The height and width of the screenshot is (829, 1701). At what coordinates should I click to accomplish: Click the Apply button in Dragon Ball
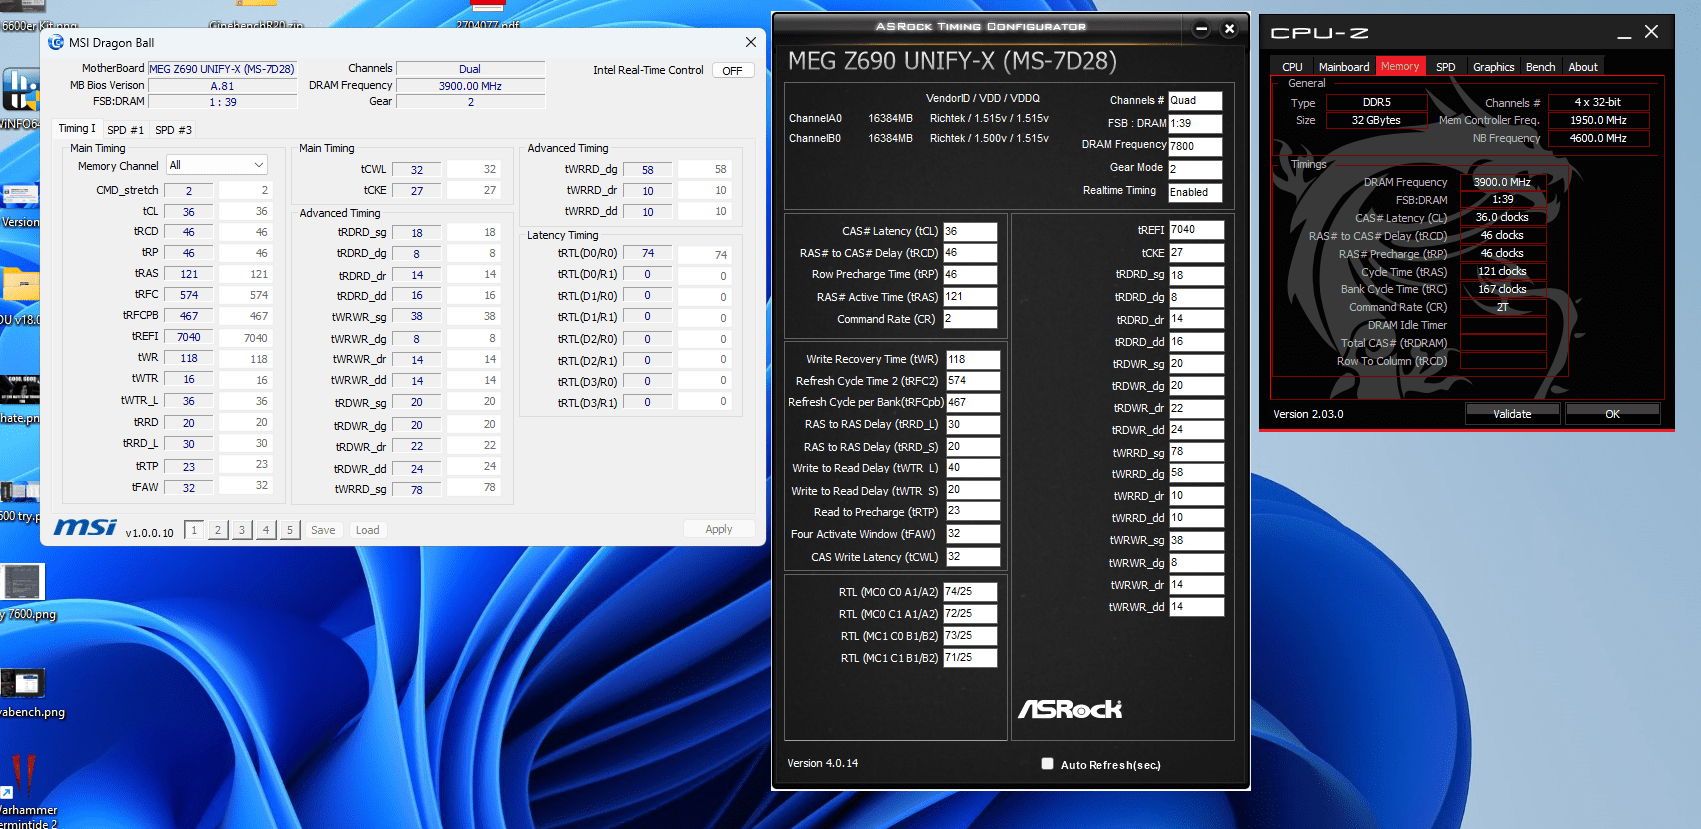coord(719,529)
